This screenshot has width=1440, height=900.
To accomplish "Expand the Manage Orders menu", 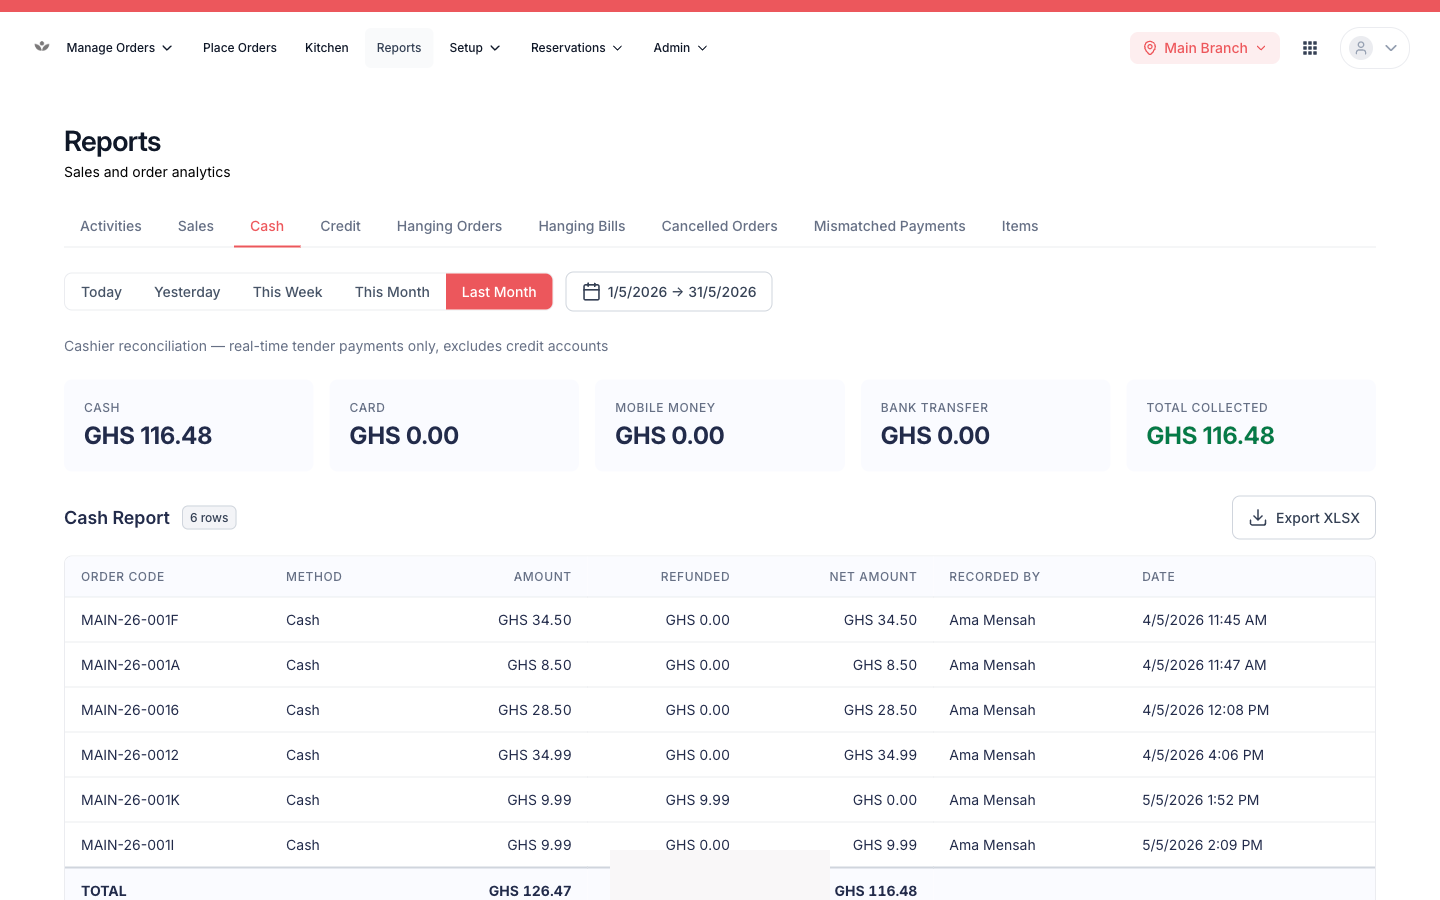I will (x=119, y=48).
